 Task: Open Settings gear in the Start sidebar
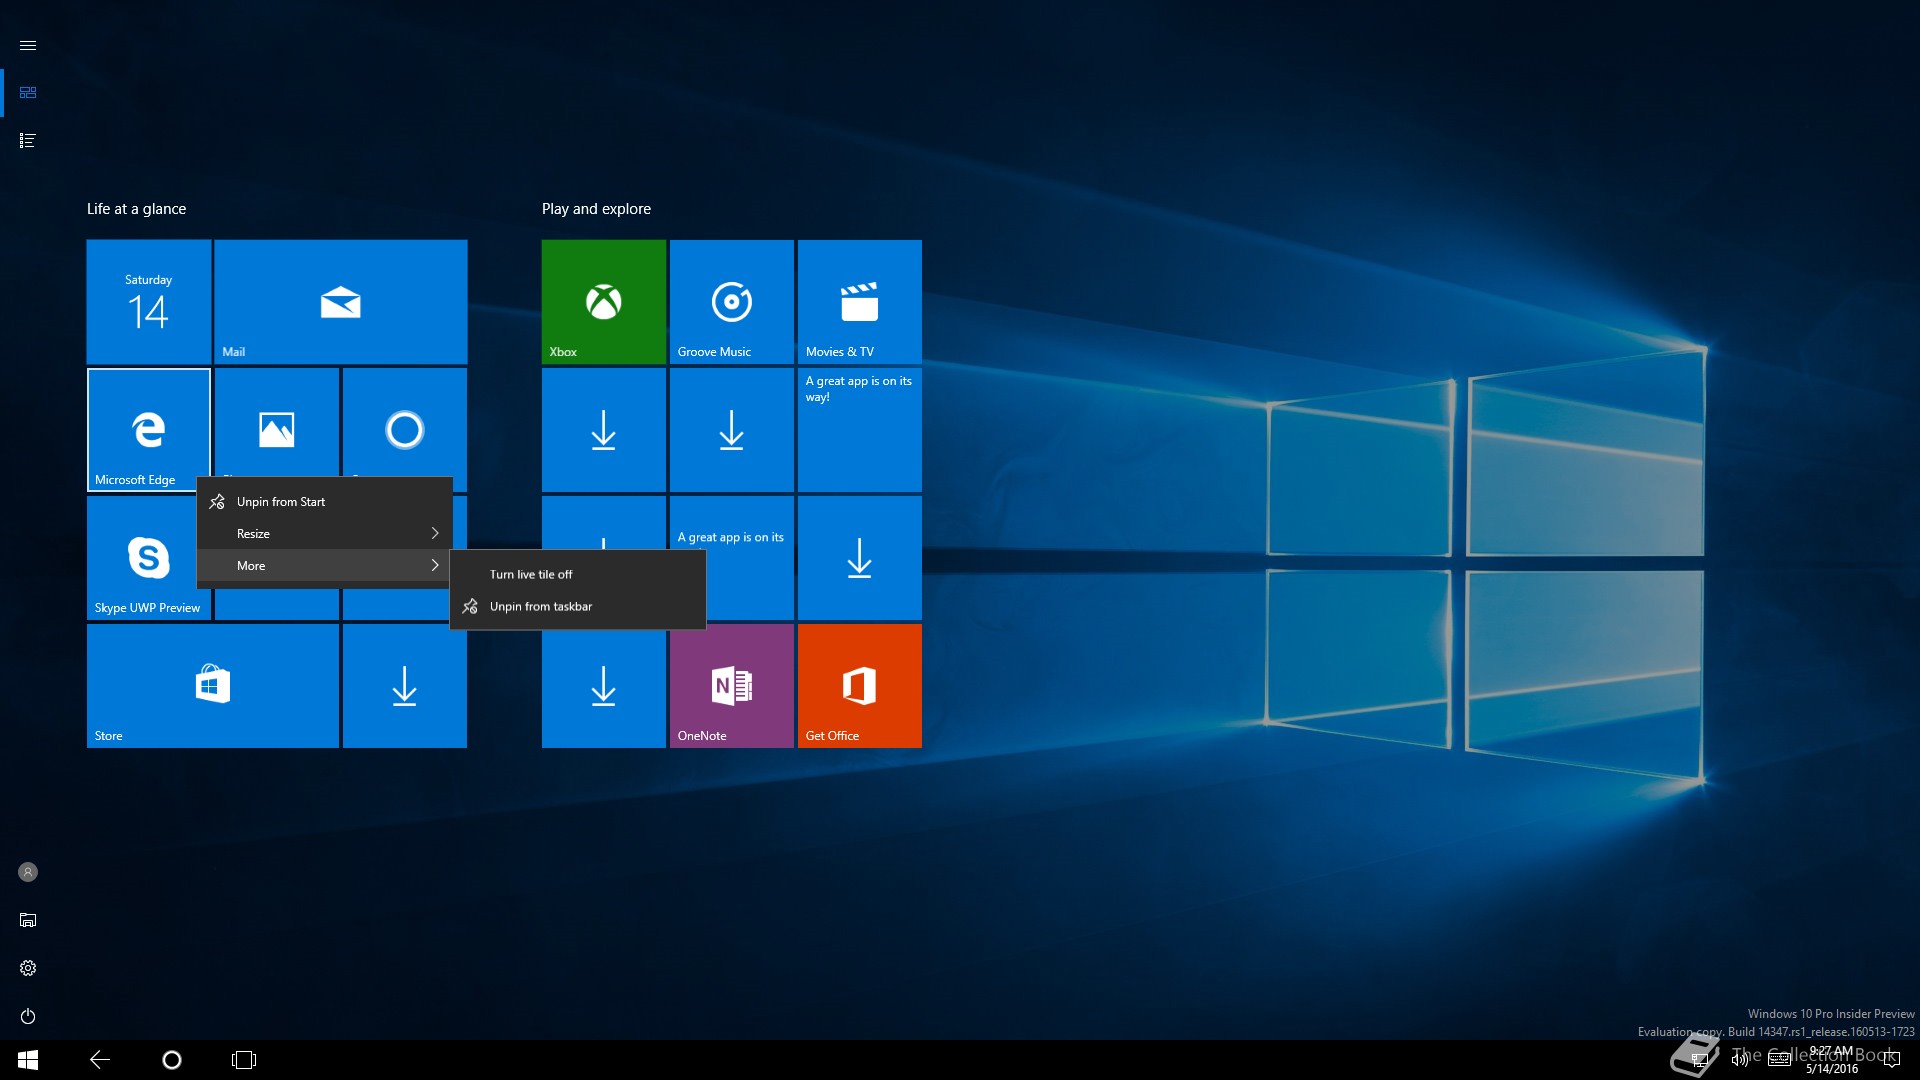click(x=28, y=968)
